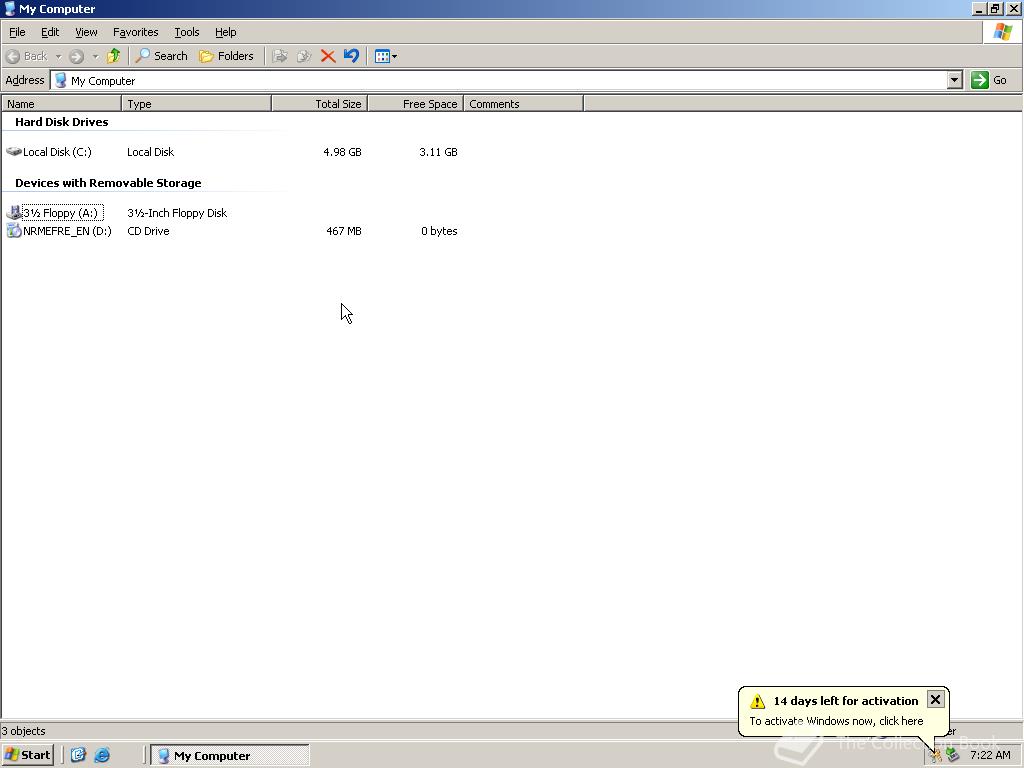Open the Help menu

225,32
